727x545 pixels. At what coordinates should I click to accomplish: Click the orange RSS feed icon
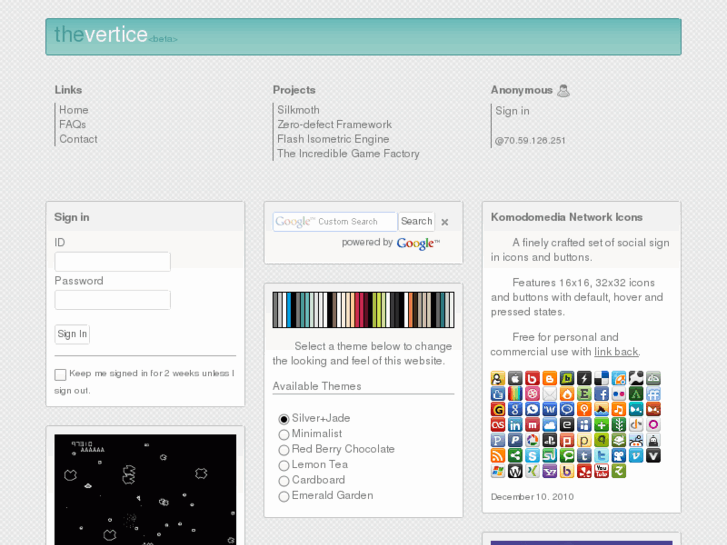tap(498, 455)
